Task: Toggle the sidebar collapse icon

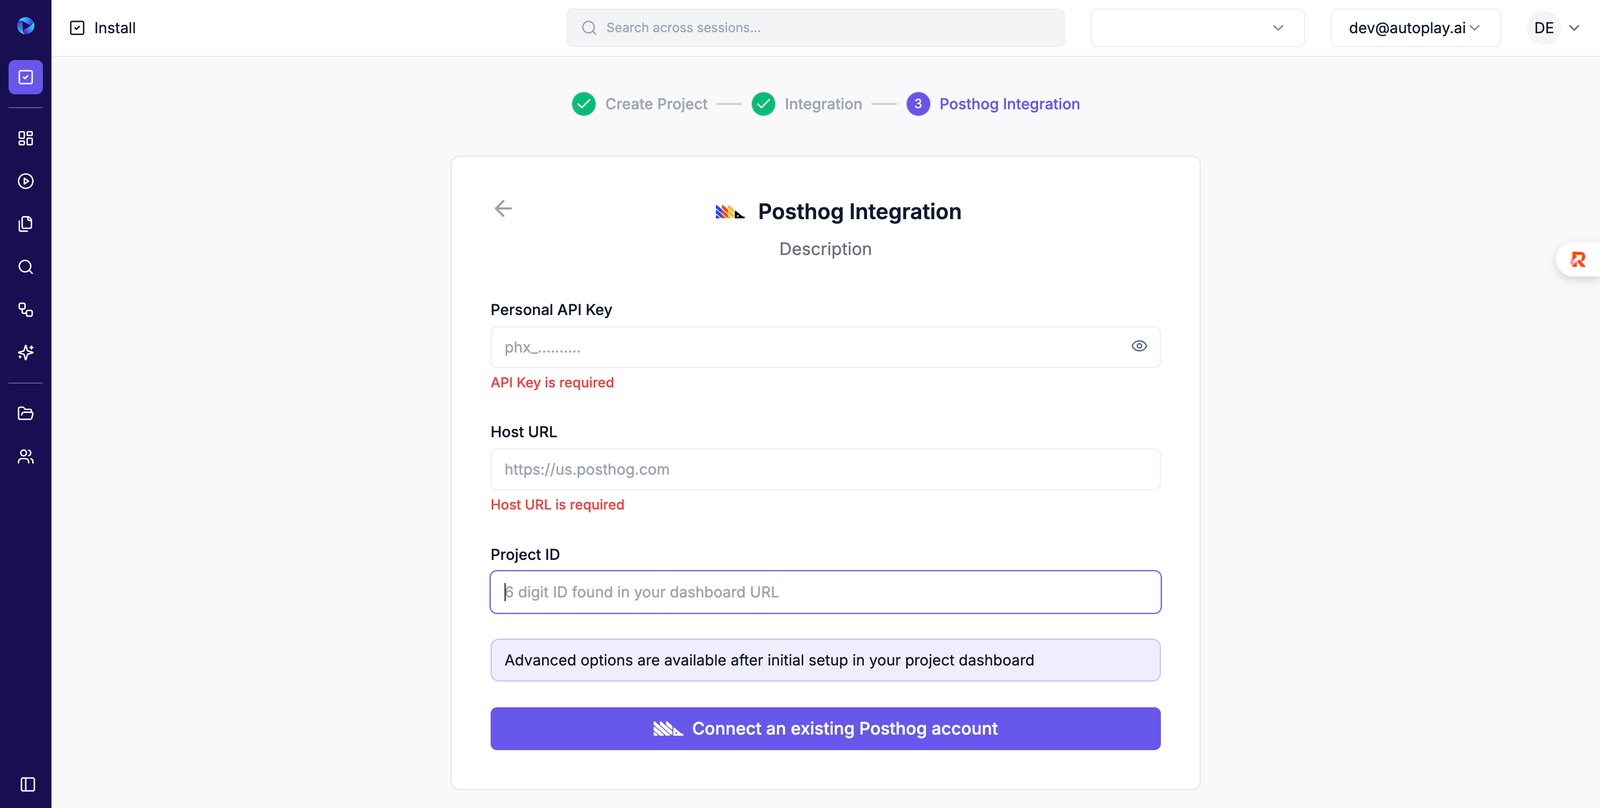Action: click(28, 784)
